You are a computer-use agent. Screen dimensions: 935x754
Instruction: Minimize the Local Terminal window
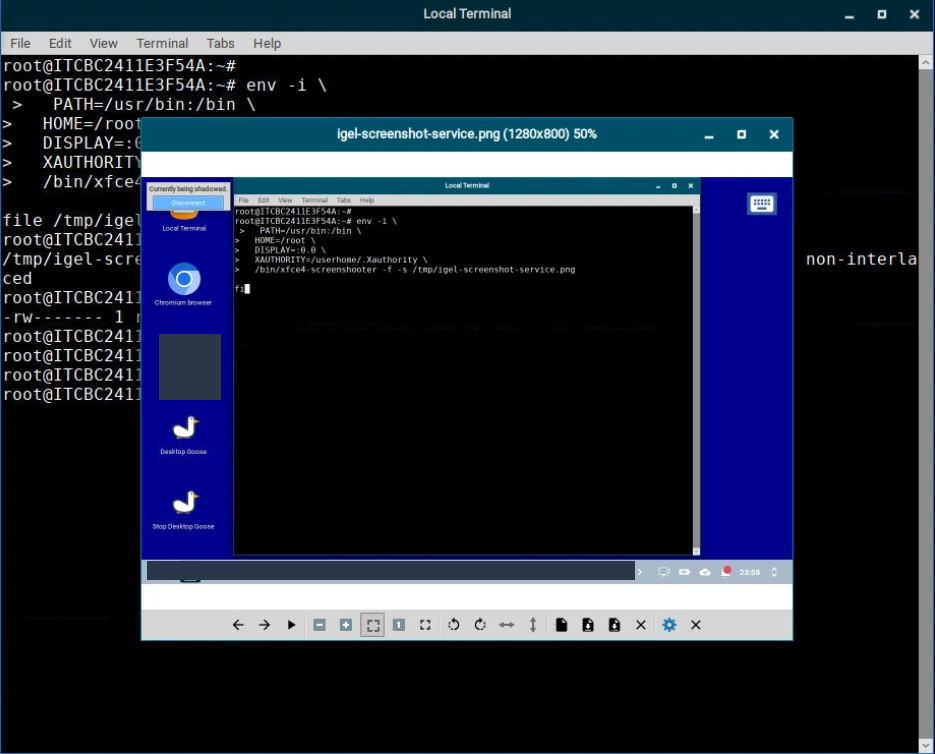click(850, 14)
